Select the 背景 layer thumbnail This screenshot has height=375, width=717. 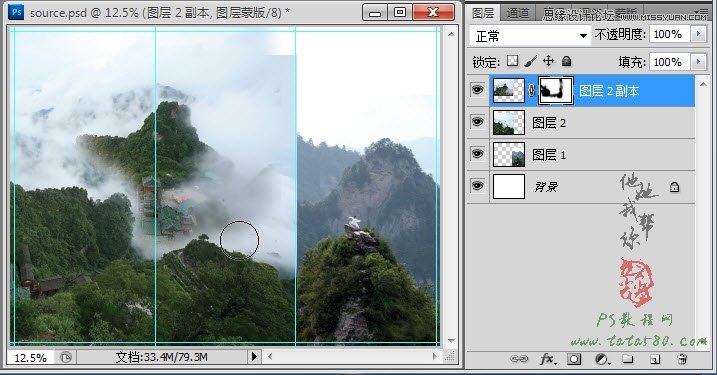click(x=508, y=187)
